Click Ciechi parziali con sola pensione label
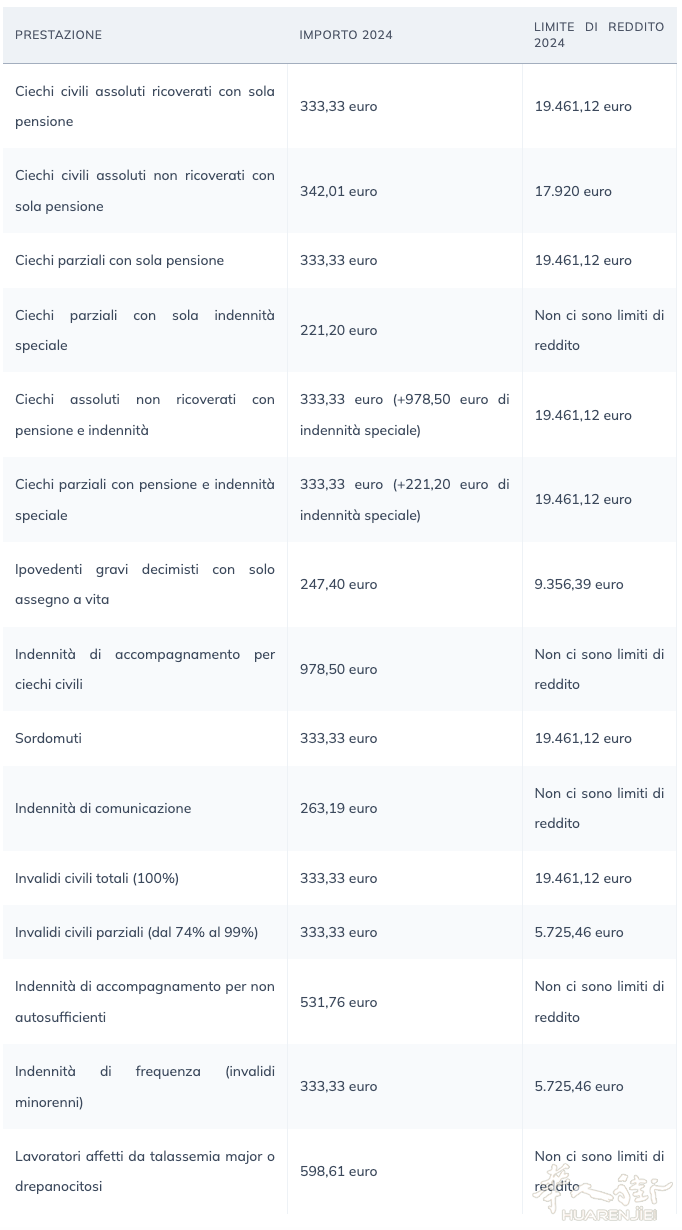 point(119,260)
